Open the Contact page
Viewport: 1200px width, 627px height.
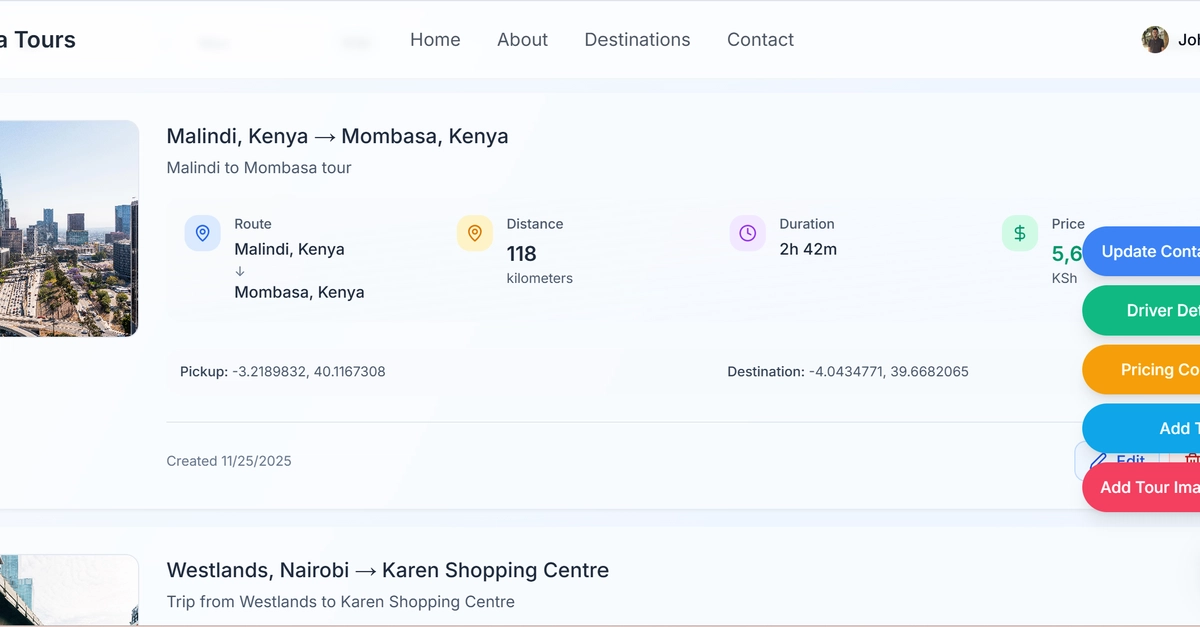coord(760,40)
